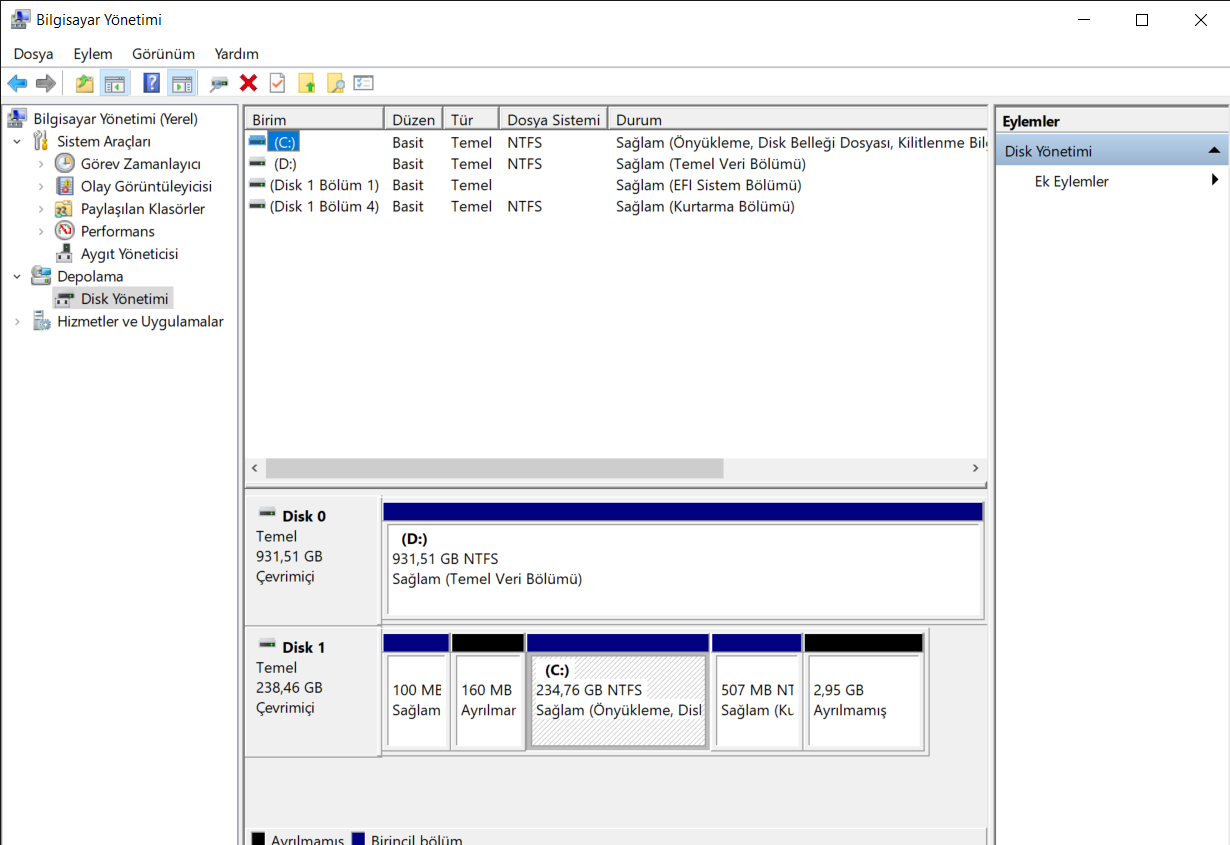Expand the Paylaşılan Klasörler node

pos(41,208)
